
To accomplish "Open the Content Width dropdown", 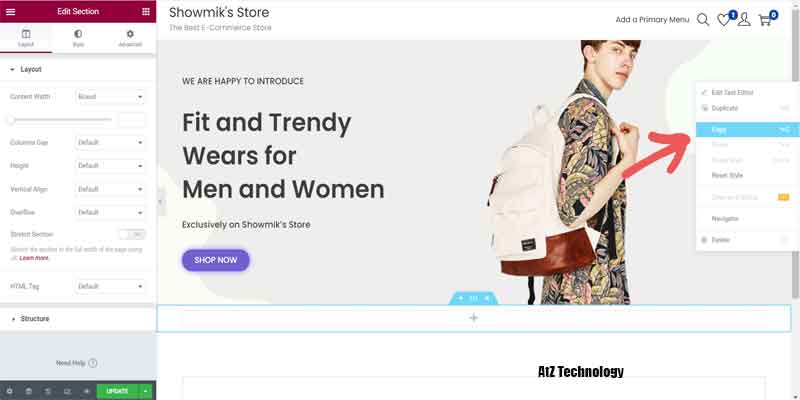I will 110,96.
